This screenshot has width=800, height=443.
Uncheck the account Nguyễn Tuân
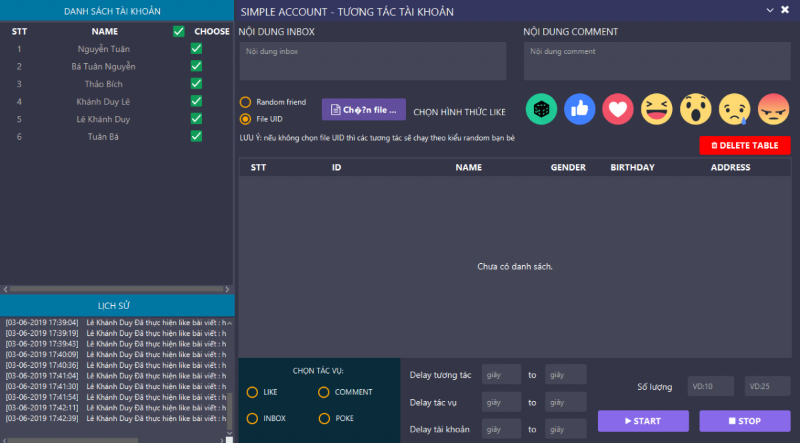coord(196,48)
